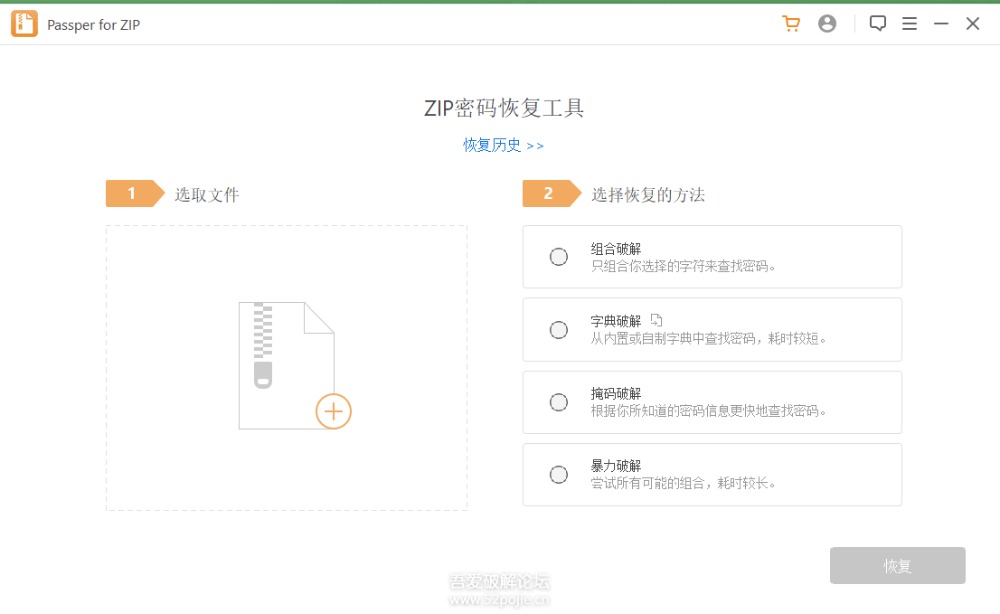Select the 字典破解 radio button
The height and width of the screenshot is (614, 1000).
tap(559, 330)
